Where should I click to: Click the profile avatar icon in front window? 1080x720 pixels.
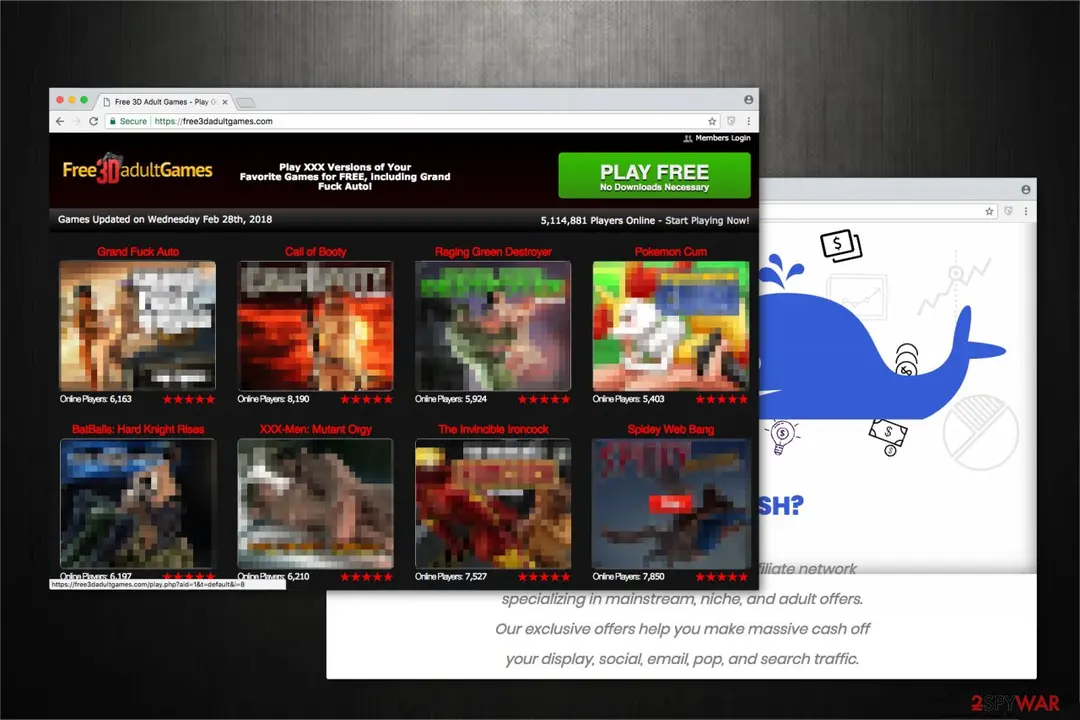coord(748,100)
